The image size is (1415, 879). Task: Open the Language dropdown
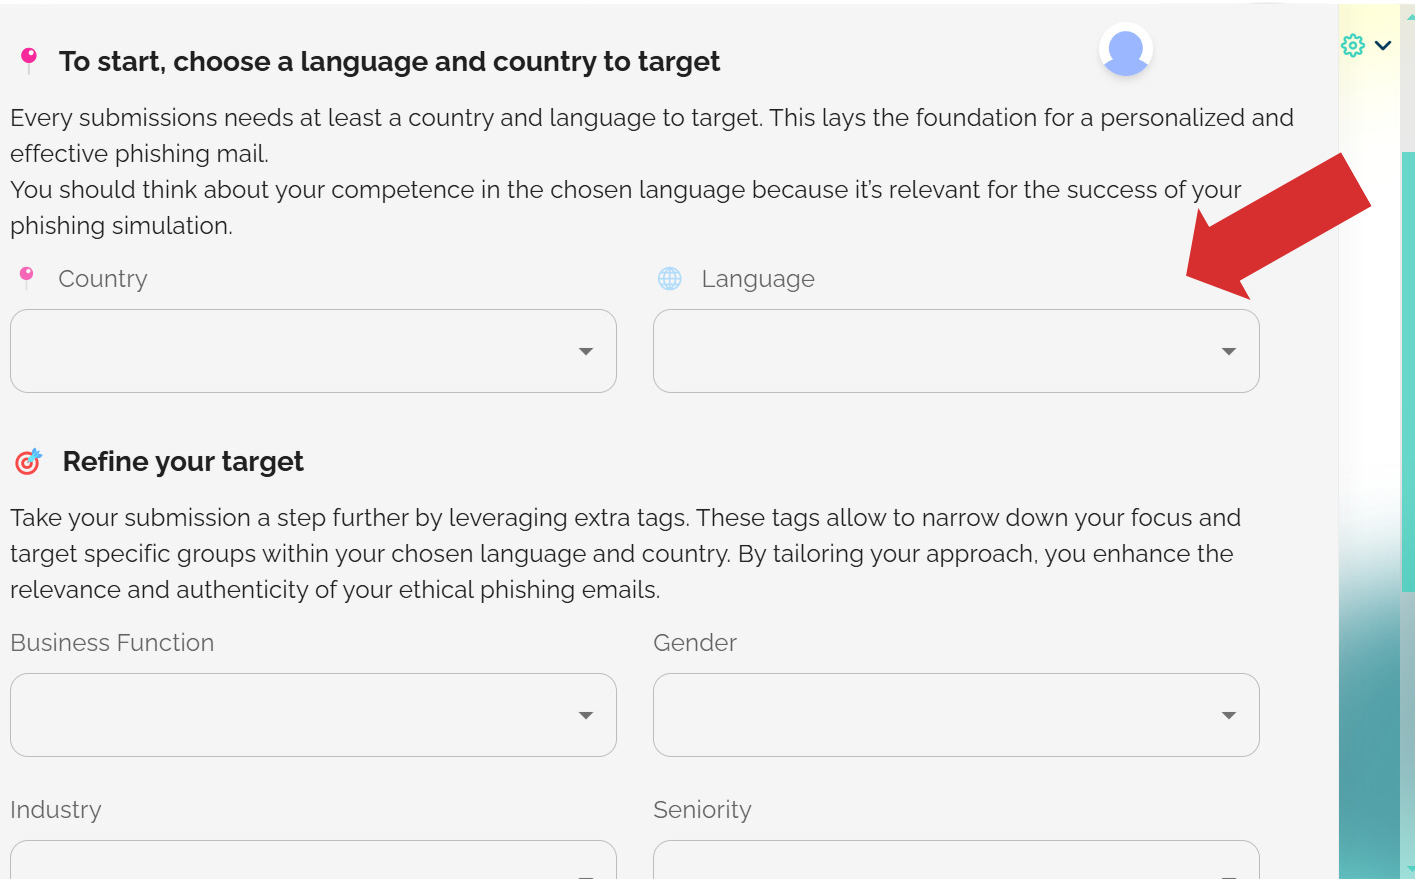(955, 351)
